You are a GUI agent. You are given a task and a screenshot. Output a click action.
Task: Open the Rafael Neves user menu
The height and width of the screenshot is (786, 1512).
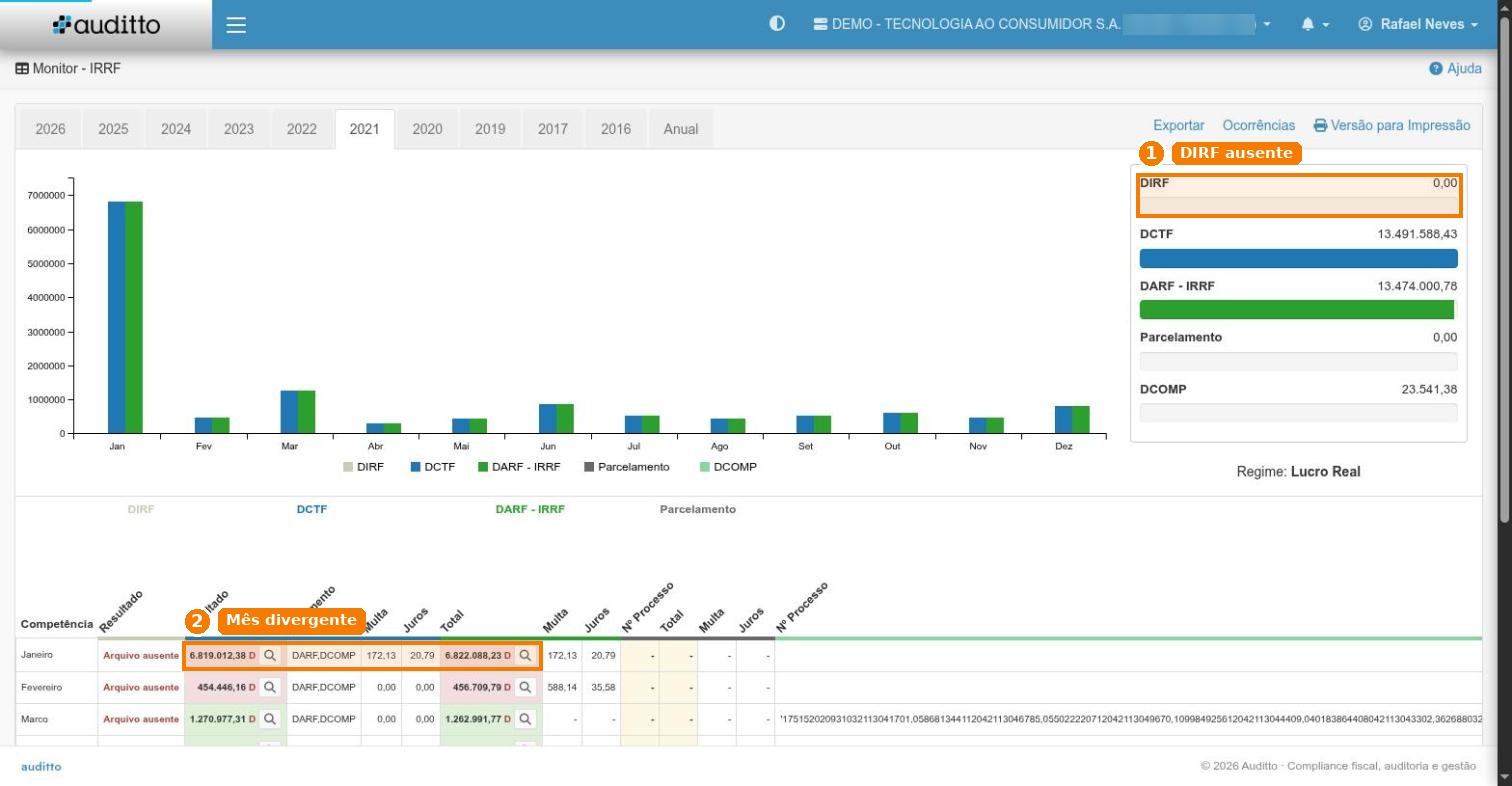point(1418,24)
